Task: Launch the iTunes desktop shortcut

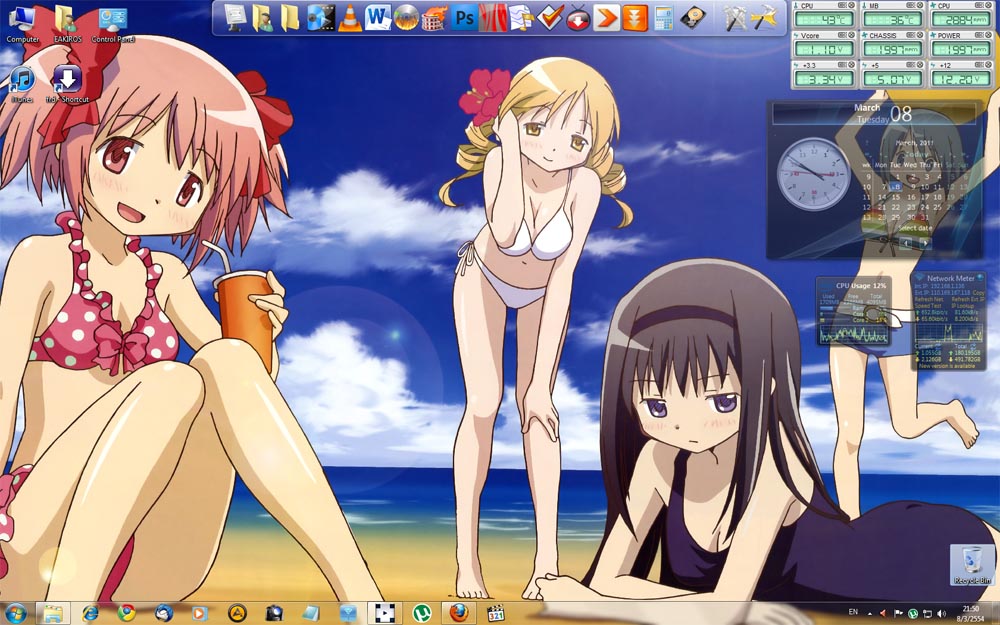Action: pyautogui.click(x=22, y=84)
